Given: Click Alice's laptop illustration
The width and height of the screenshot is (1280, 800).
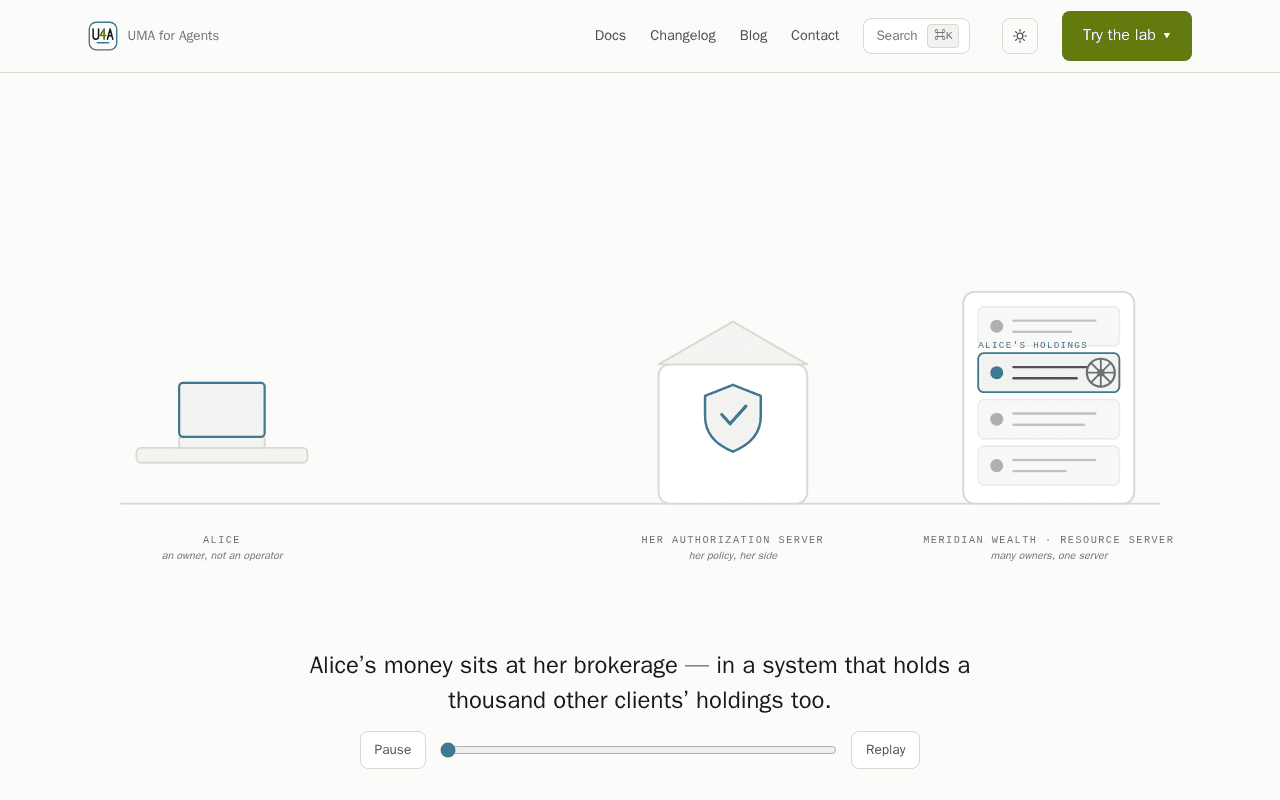Looking at the screenshot, I should coord(222,422).
